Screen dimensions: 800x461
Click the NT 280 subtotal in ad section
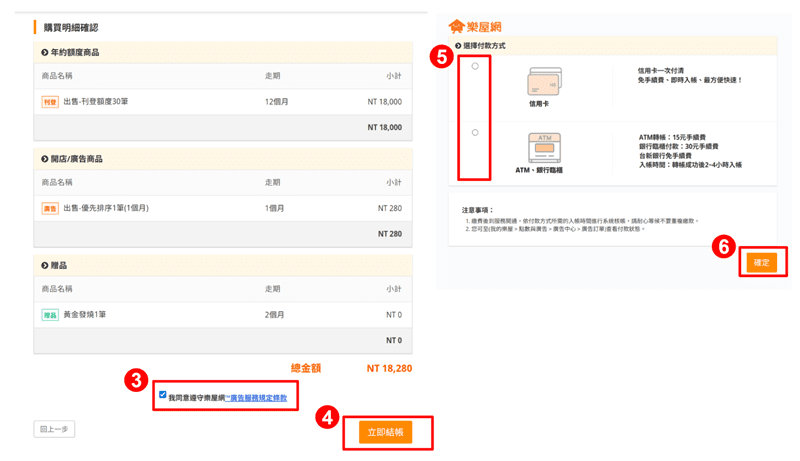pos(390,234)
